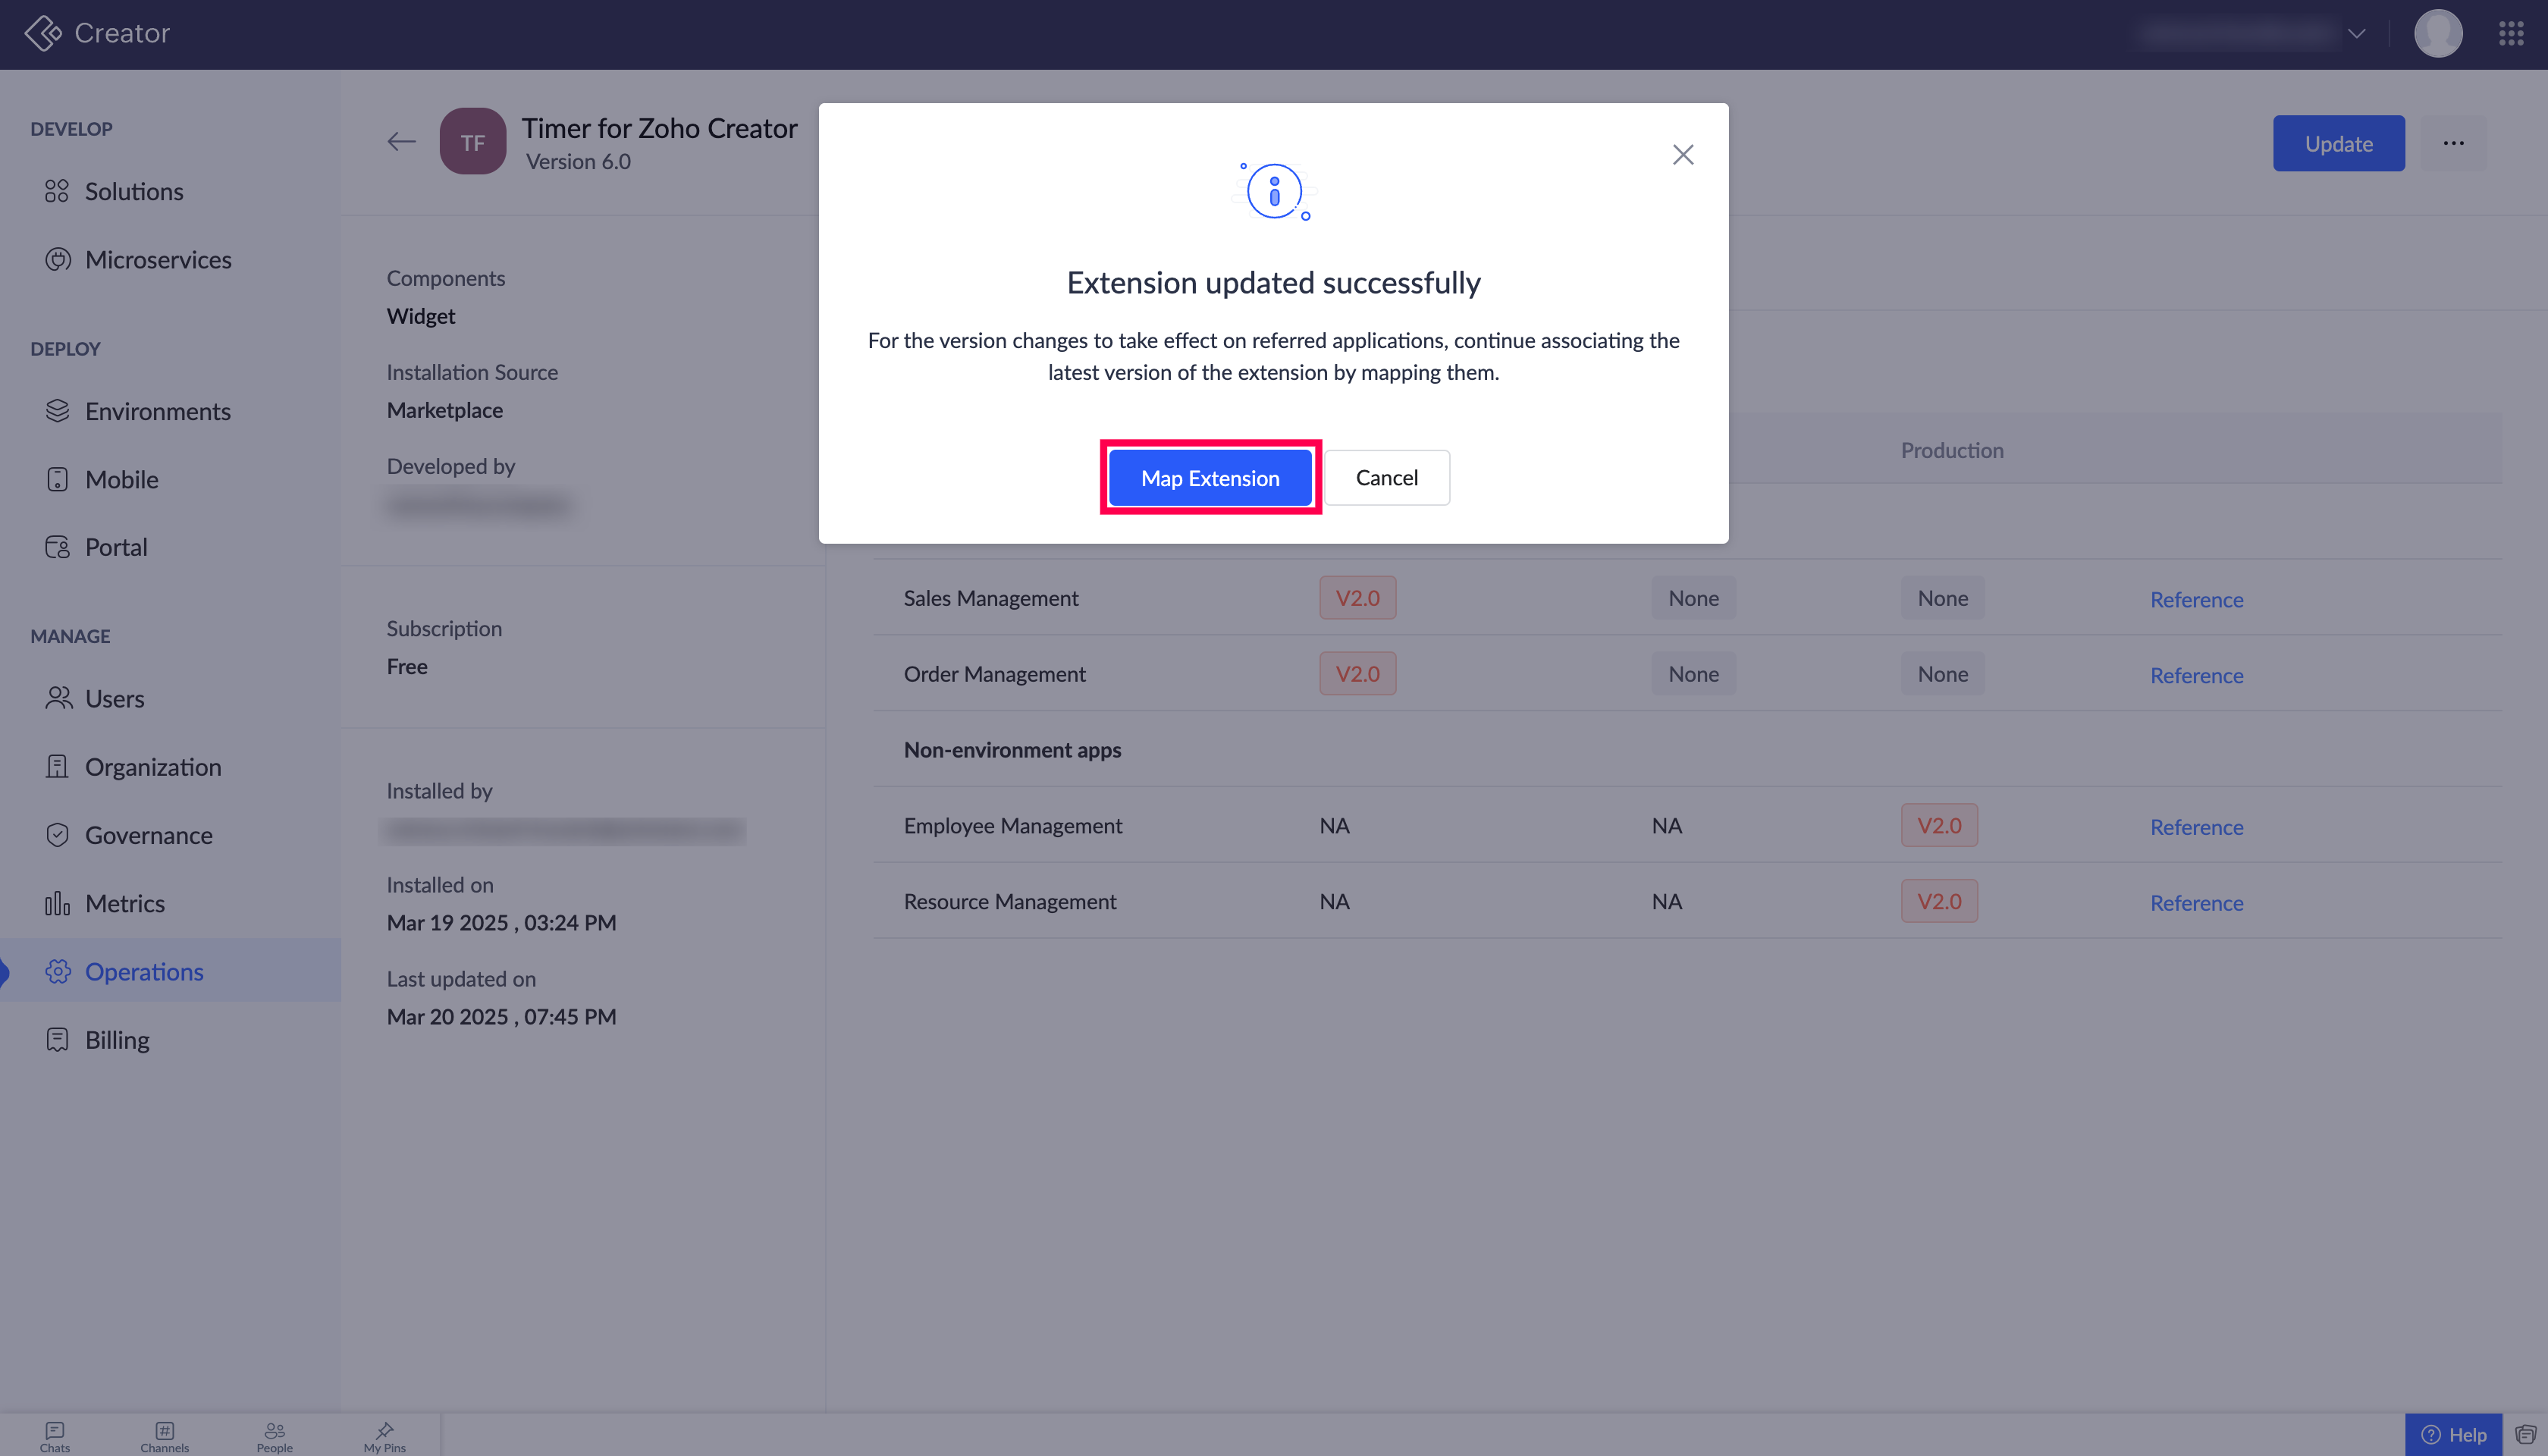The width and height of the screenshot is (2548, 1456).
Task: Go to Microservices section
Action: click(x=158, y=260)
